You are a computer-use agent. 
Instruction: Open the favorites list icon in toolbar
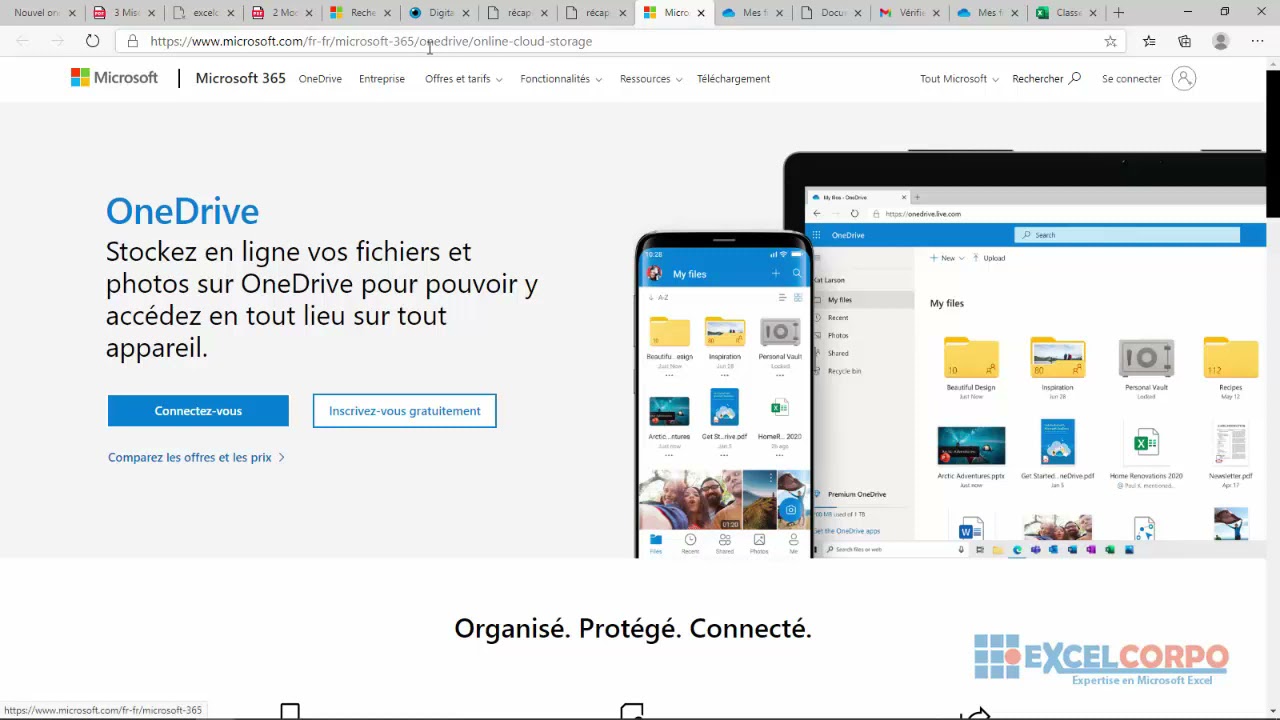click(x=1149, y=41)
